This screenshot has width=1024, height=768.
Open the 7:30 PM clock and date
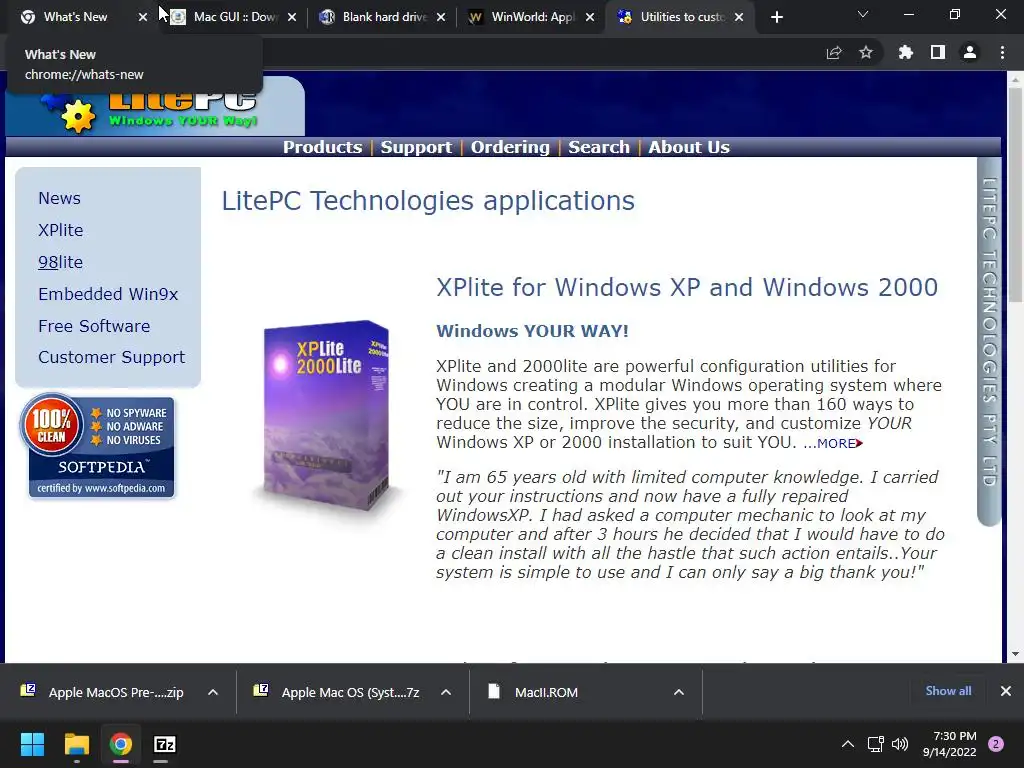pyautogui.click(x=950, y=744)
